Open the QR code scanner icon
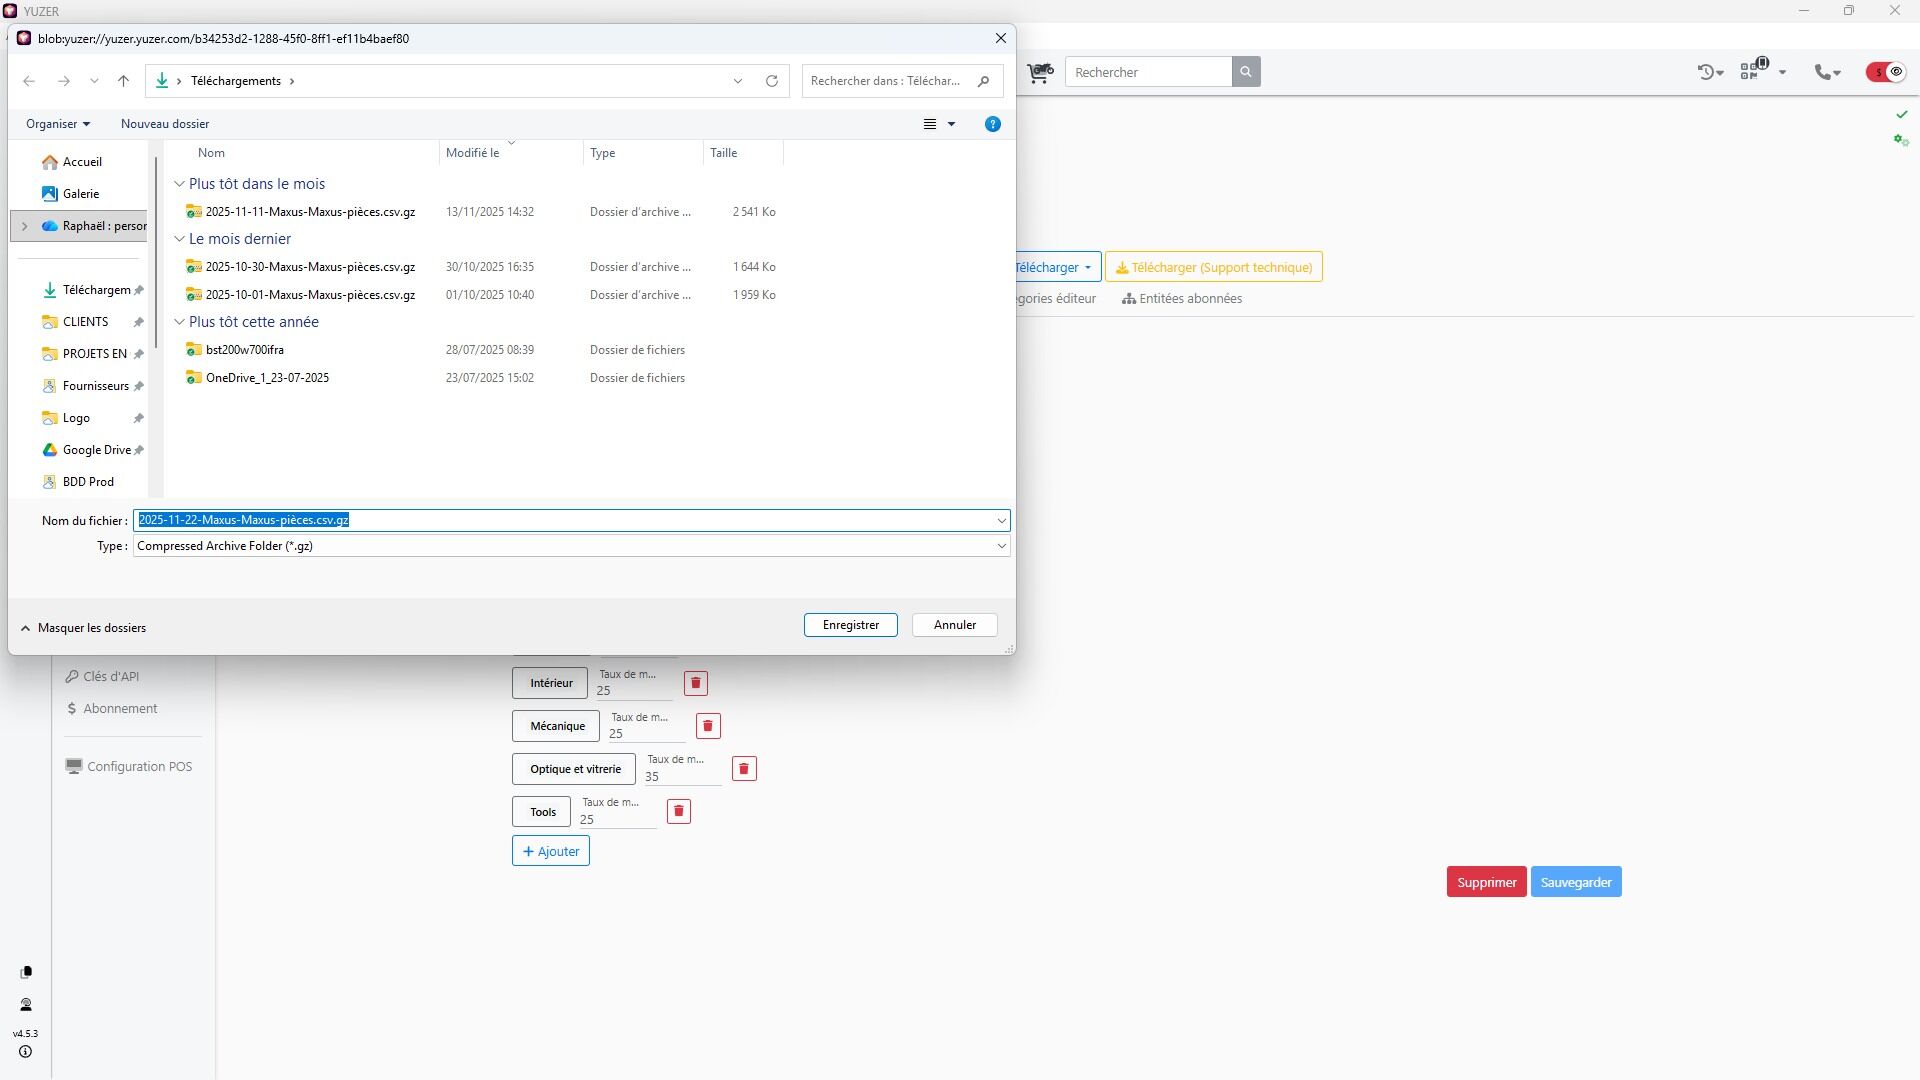 [1750, 71]
